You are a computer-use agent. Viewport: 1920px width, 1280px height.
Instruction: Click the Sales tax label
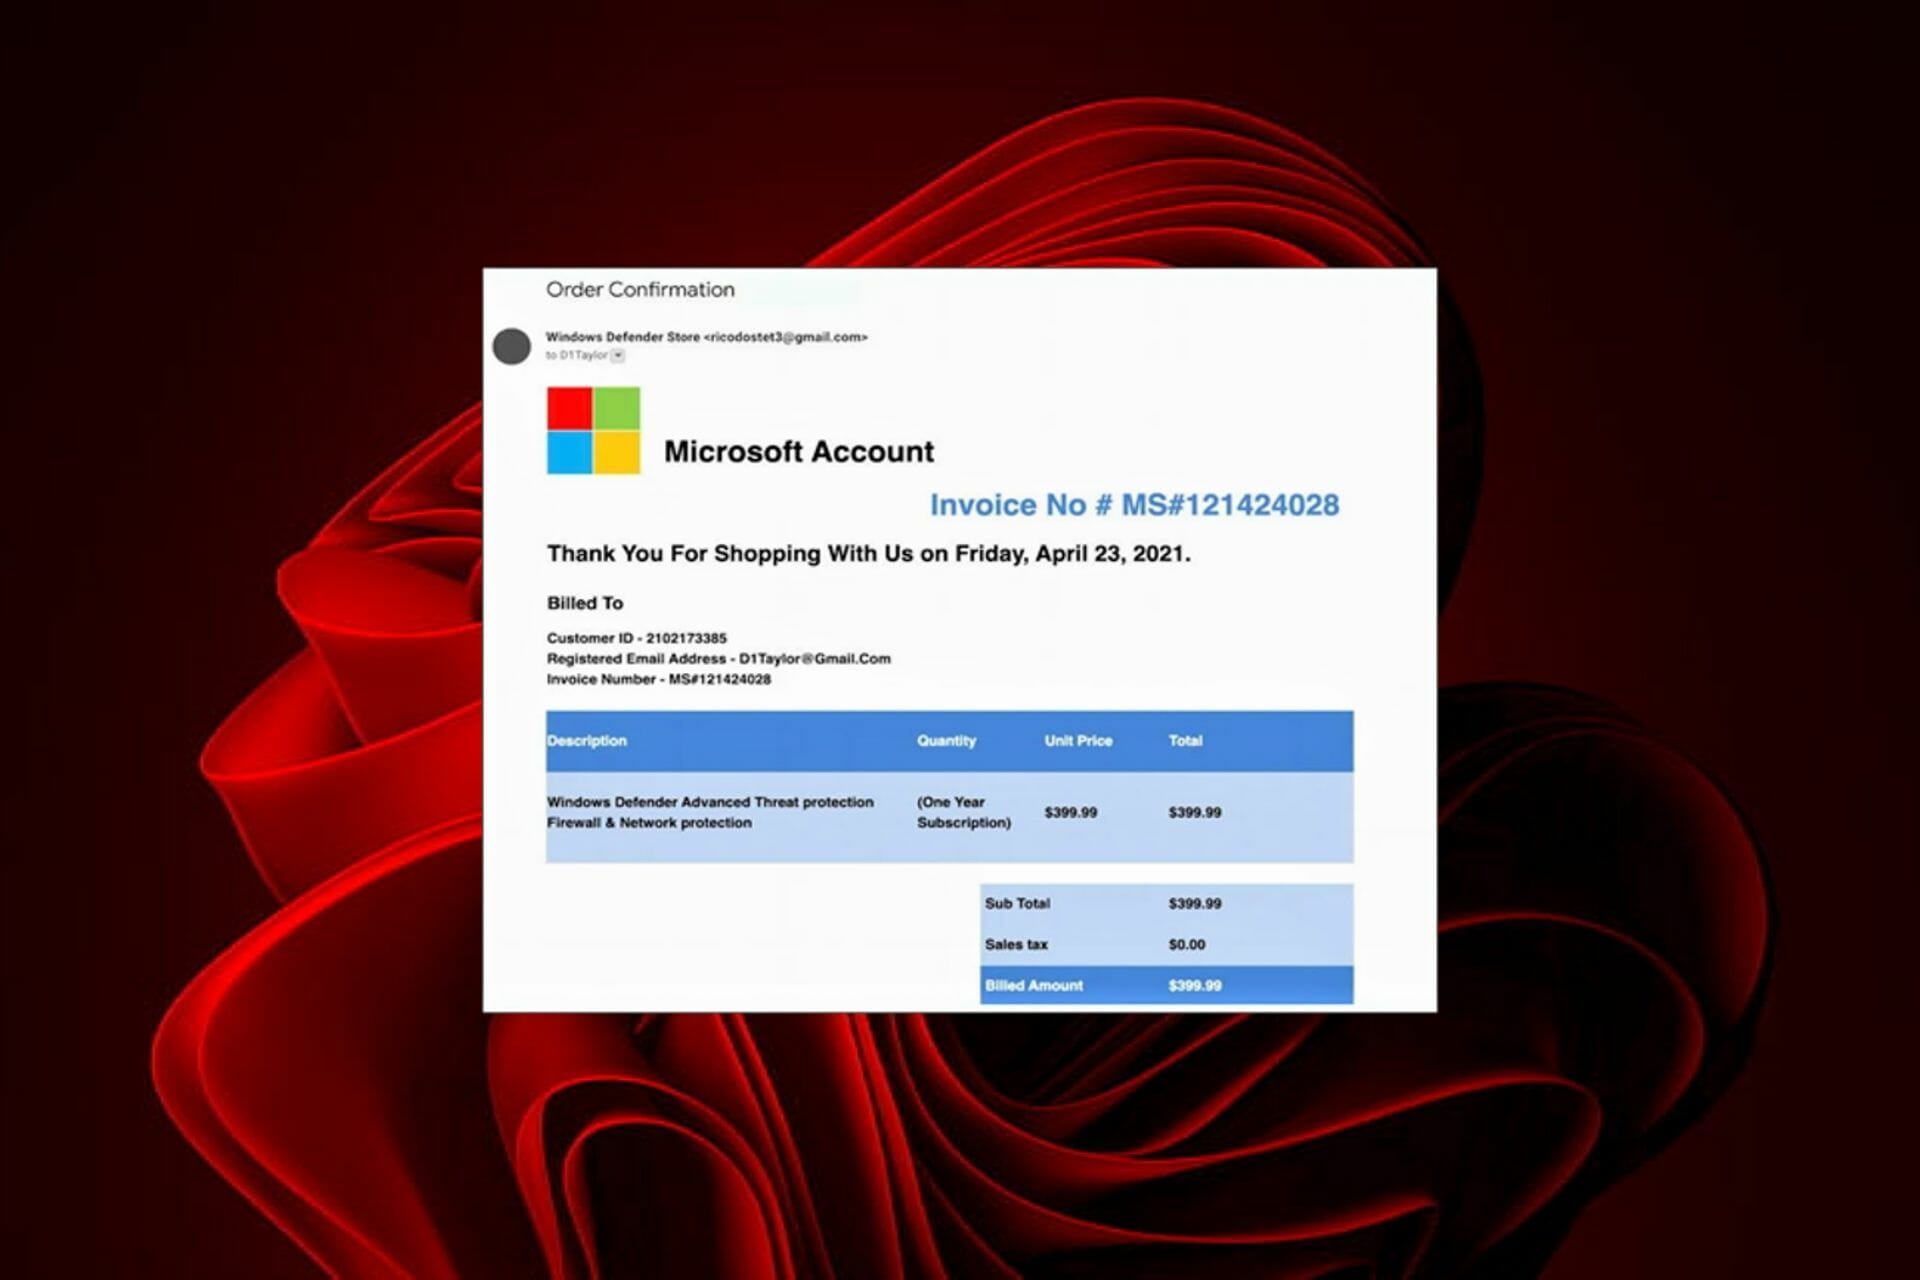(x=1016, y=944)
